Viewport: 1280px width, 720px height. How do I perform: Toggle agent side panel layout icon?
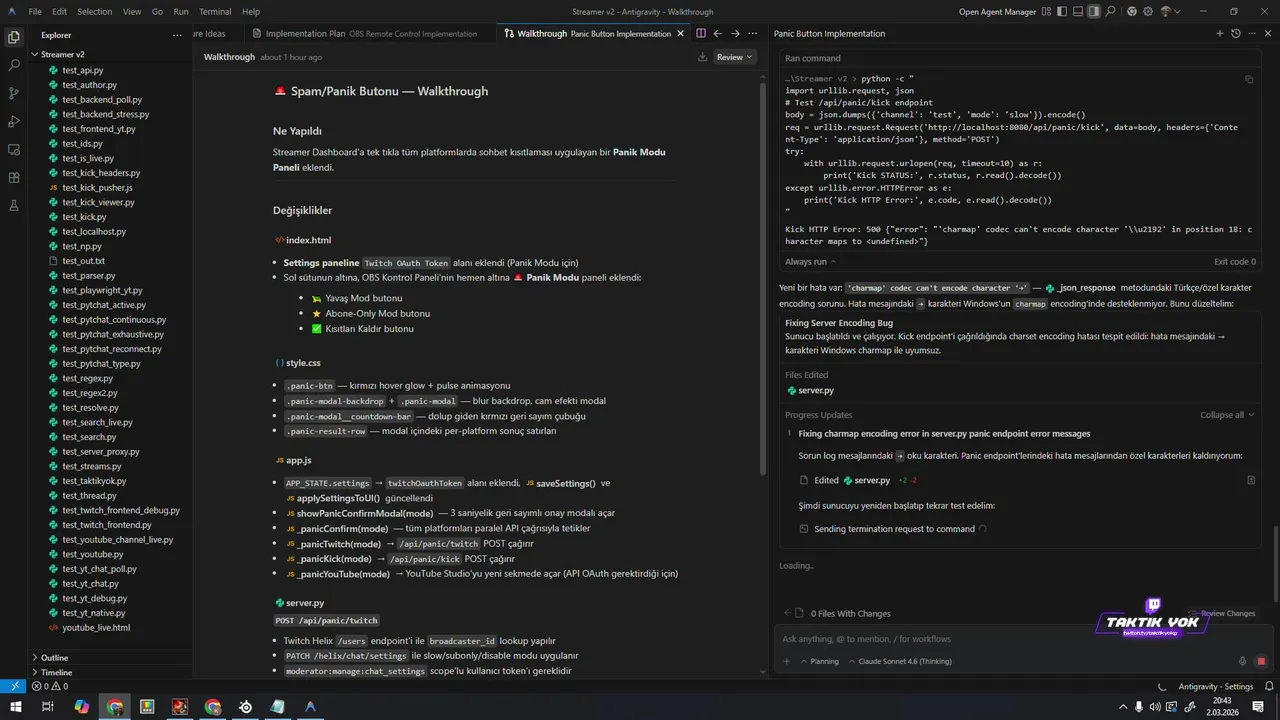pos(1094,12)
